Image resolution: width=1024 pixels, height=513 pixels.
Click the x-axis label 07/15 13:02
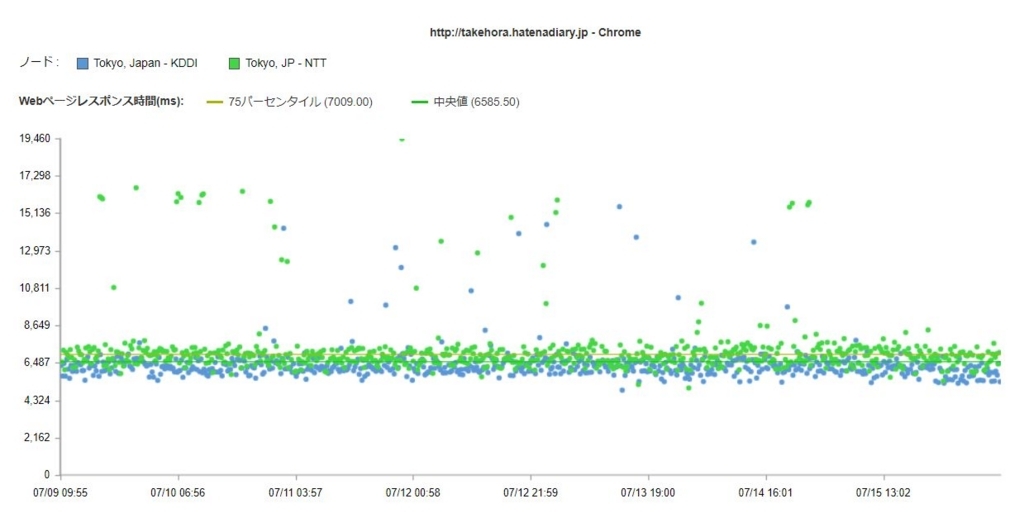click(883, 493)
